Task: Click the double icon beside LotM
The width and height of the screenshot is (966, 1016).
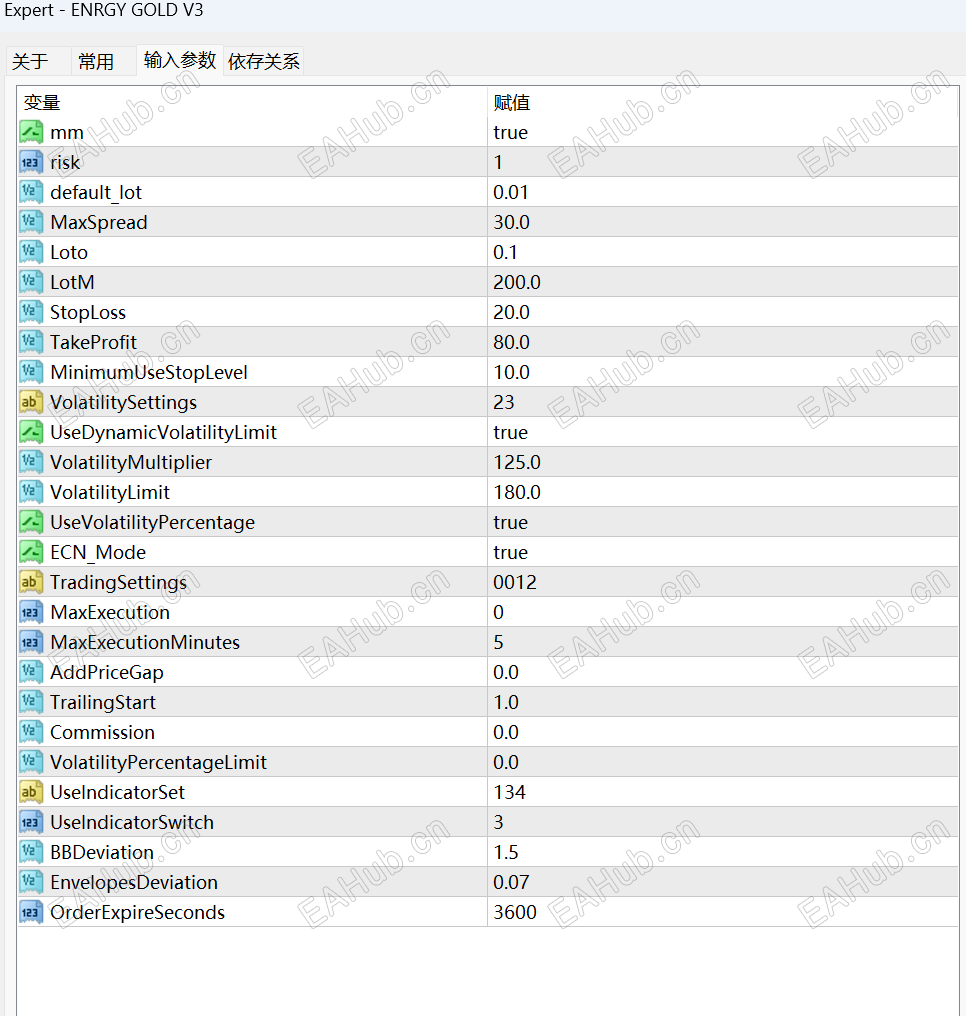Action: click(30, 282)
